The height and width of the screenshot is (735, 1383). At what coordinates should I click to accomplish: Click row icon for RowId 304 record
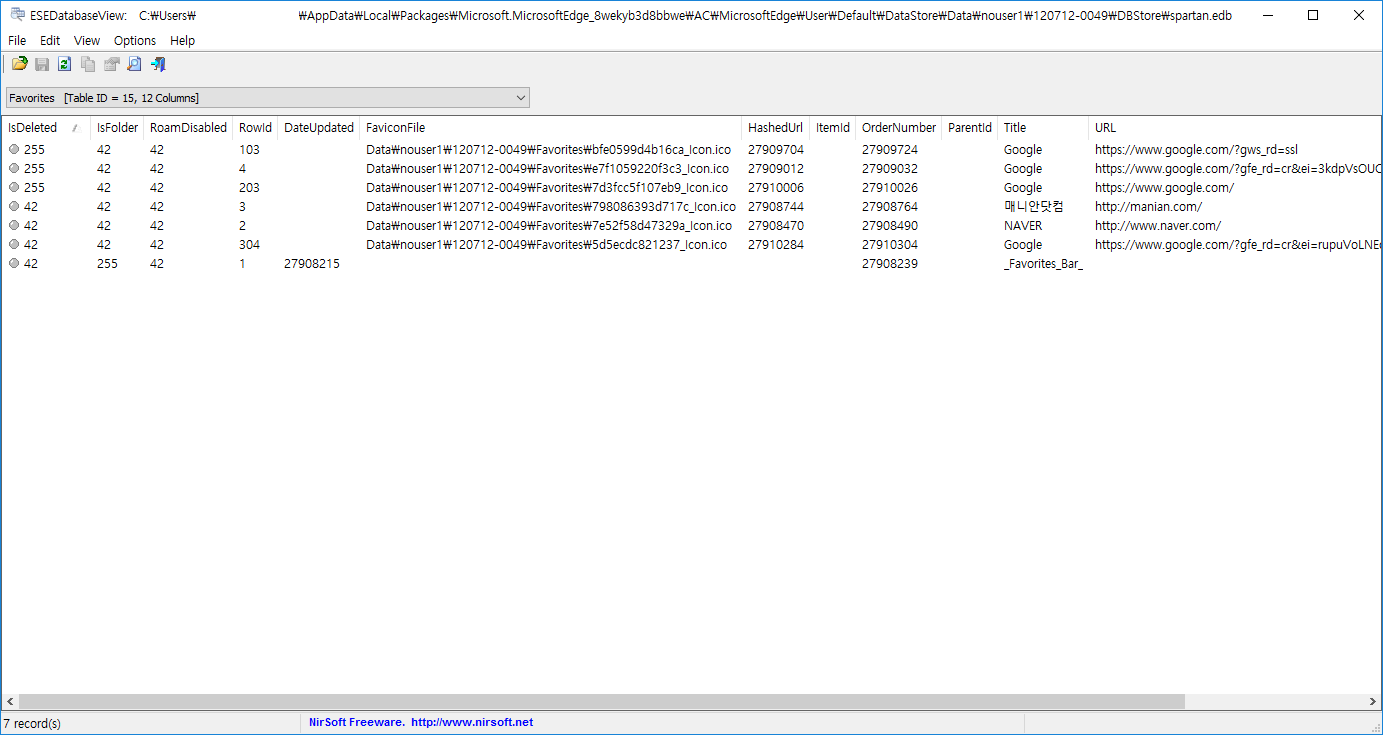[x=14, y=244]
